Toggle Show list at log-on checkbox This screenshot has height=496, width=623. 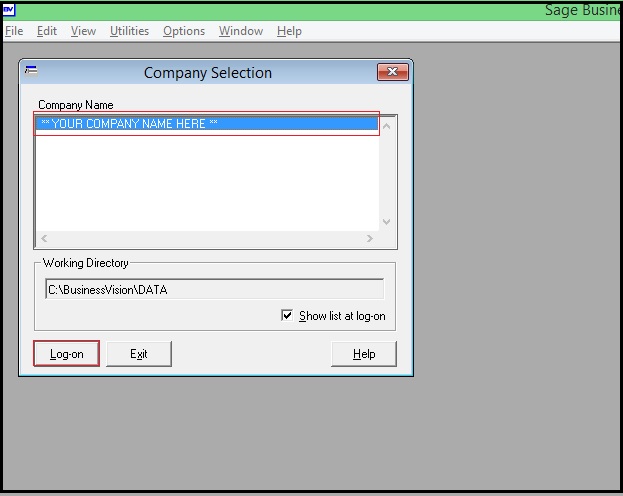[287, 316]
